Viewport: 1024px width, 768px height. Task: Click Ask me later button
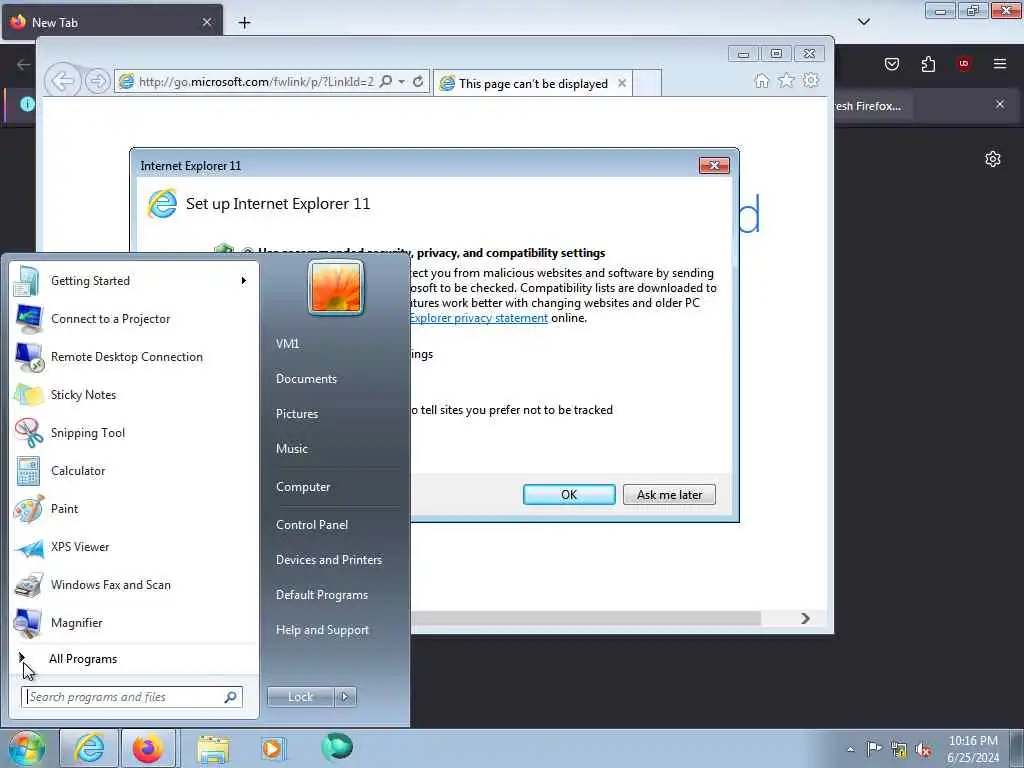(669, 495)
